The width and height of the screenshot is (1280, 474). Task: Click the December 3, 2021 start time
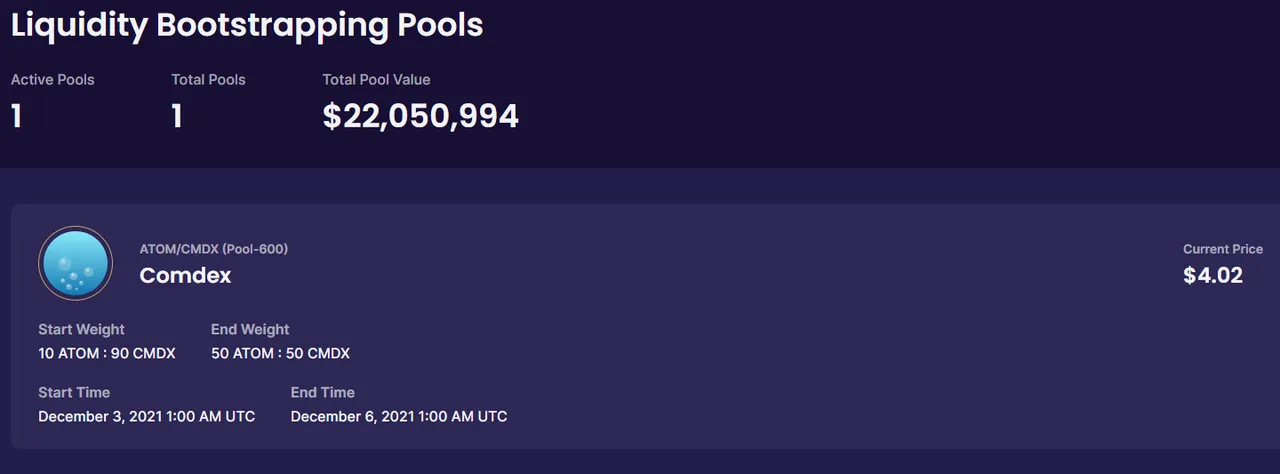[x=147, y=416]
